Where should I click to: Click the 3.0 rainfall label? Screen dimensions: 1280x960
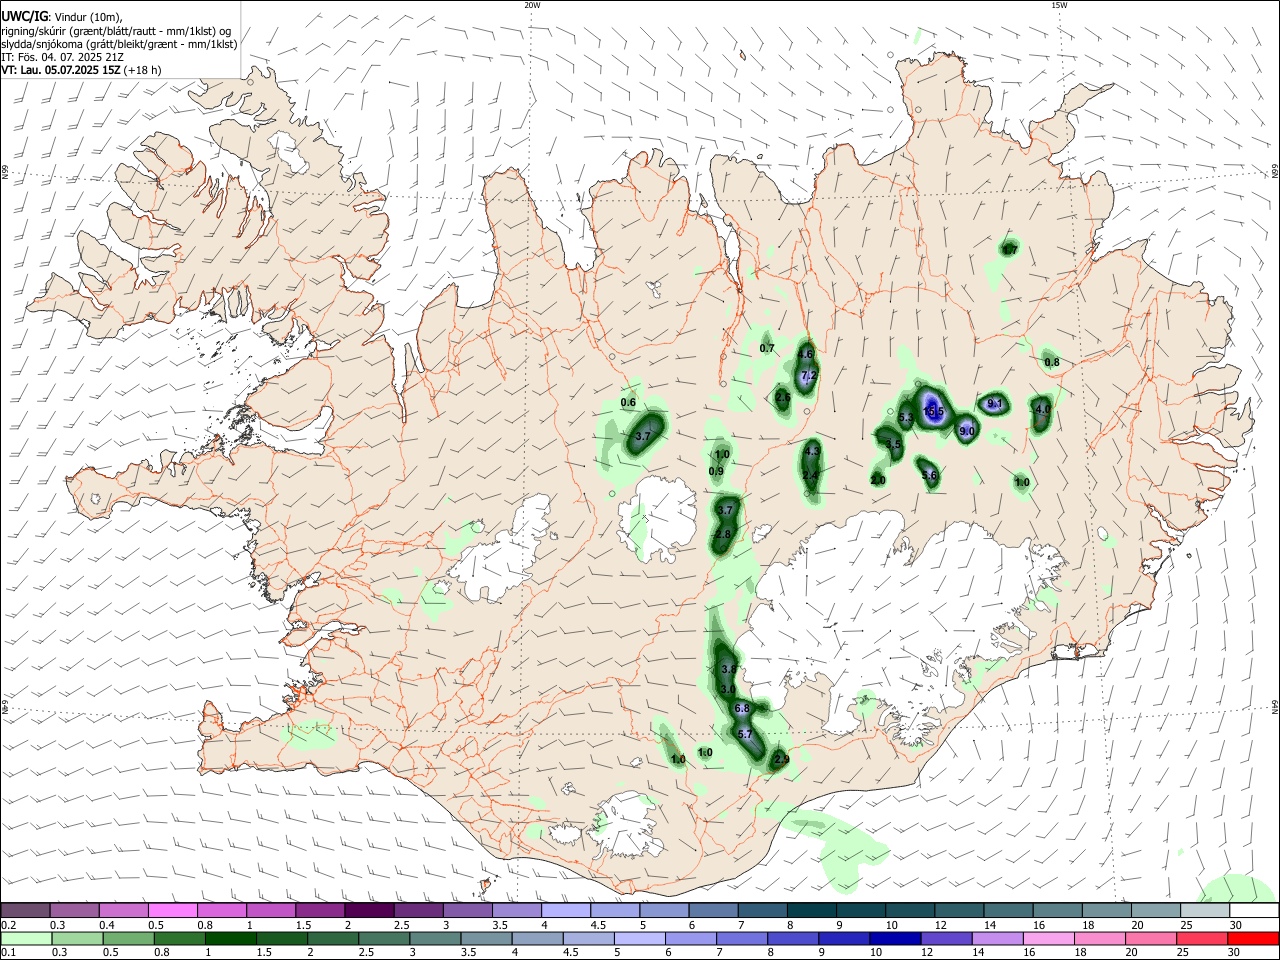tap(728, 690)
